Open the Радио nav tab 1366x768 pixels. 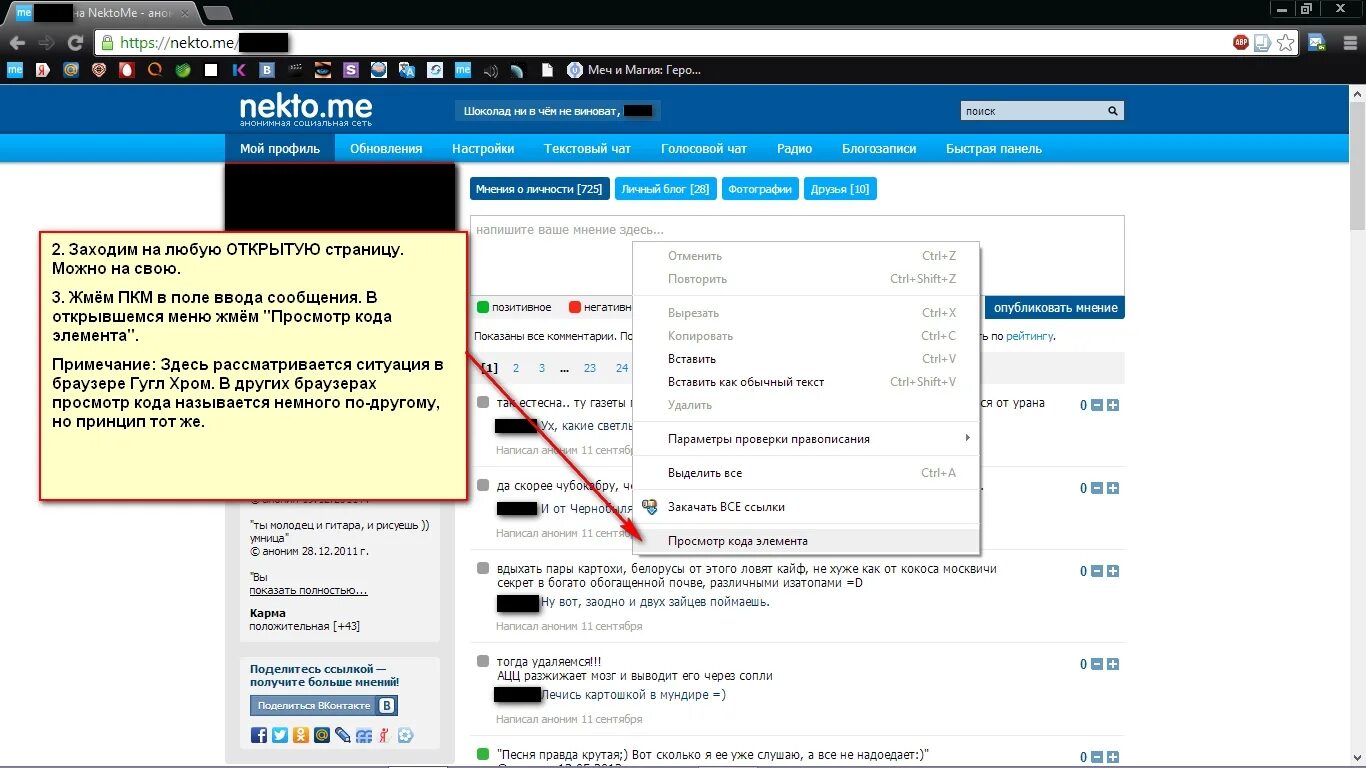(x=794, y=148)
